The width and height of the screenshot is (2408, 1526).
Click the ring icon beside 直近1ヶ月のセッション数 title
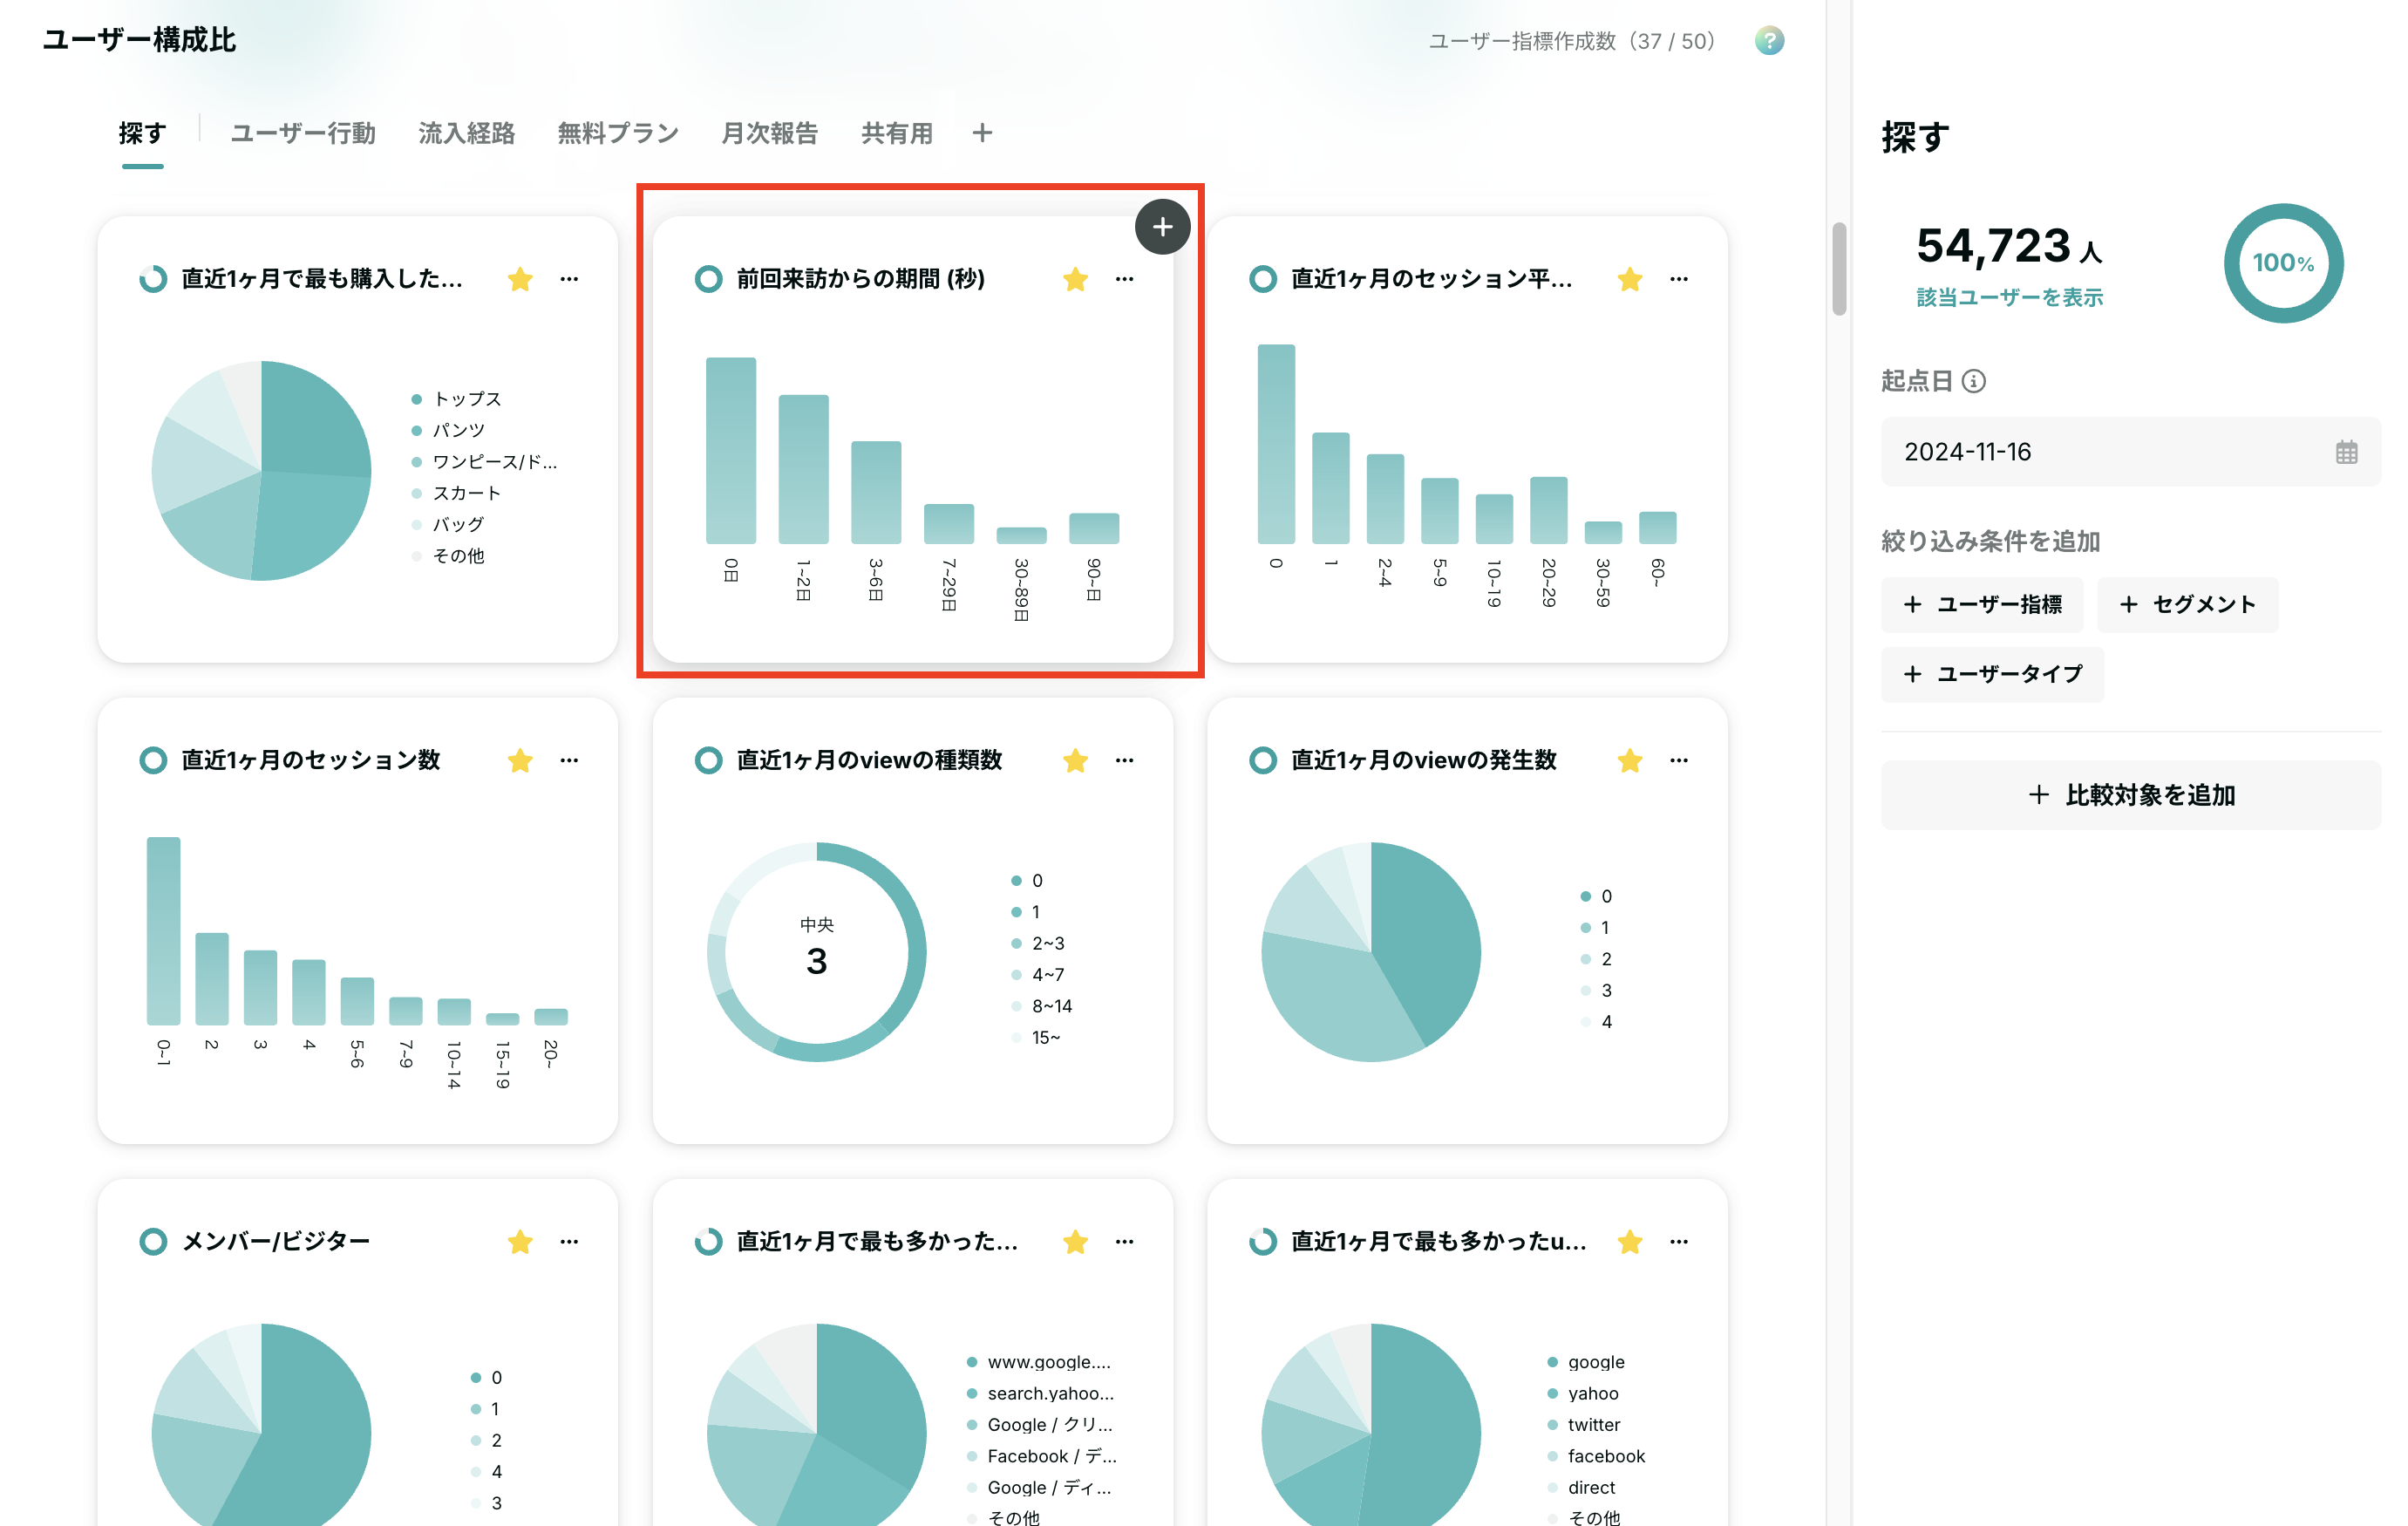tap(153, 760)
